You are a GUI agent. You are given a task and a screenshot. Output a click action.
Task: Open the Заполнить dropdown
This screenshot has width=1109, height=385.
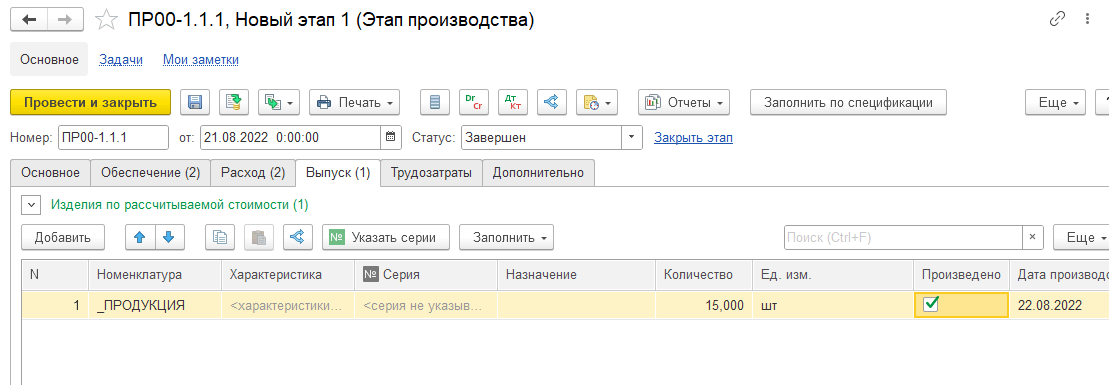coord(506,237)
